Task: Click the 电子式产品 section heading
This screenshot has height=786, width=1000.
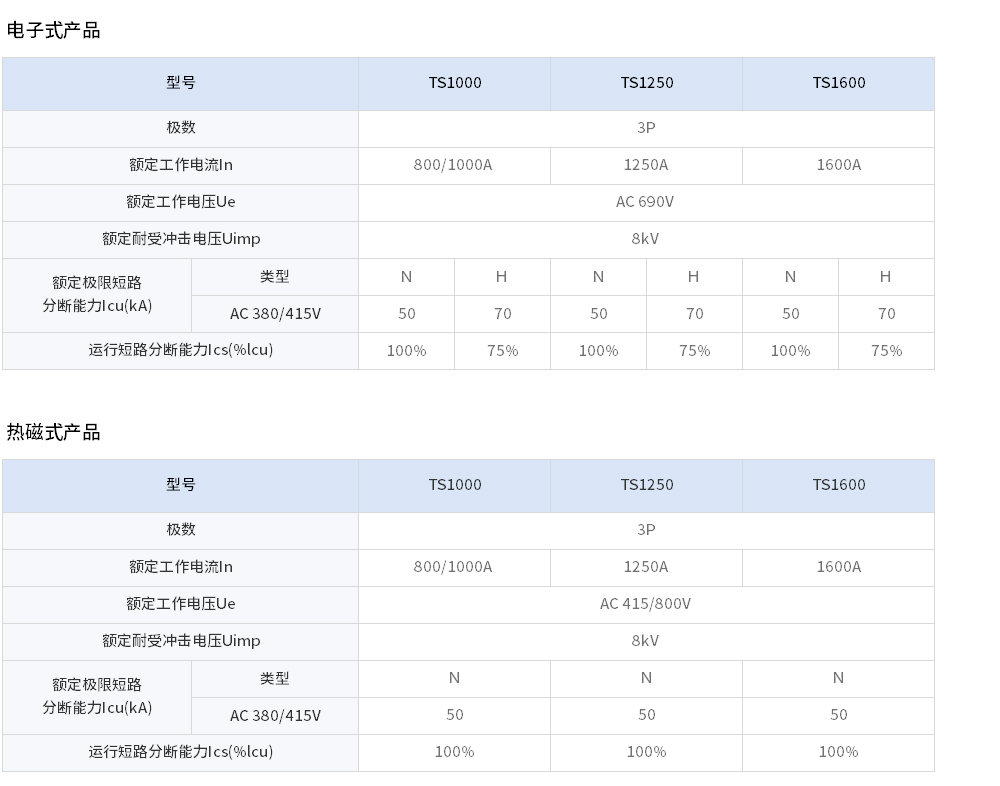Action: tap(54, 31)
